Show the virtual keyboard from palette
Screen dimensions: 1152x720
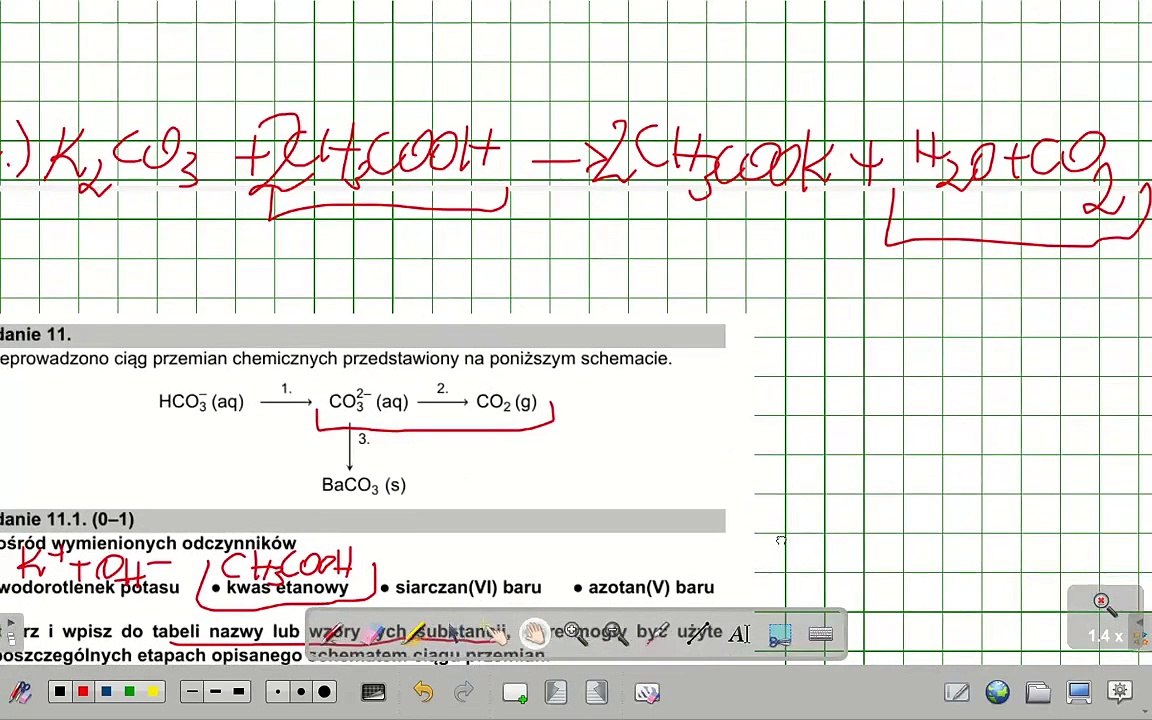pos(820,633)
